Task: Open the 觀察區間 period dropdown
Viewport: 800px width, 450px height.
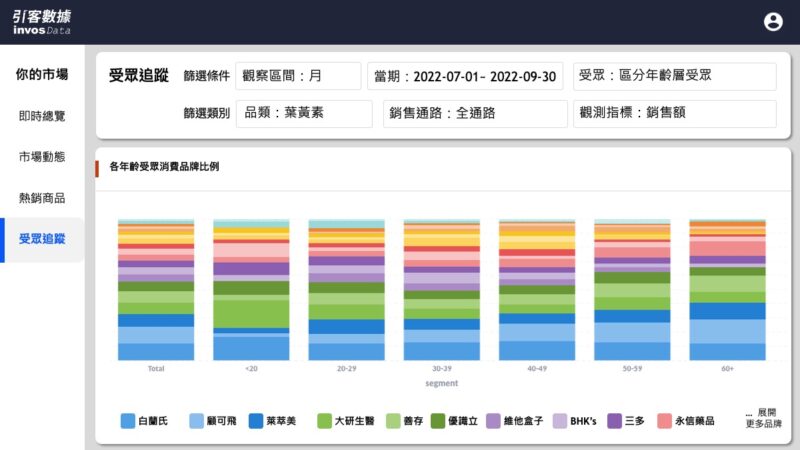Action: tap(298, 76)
